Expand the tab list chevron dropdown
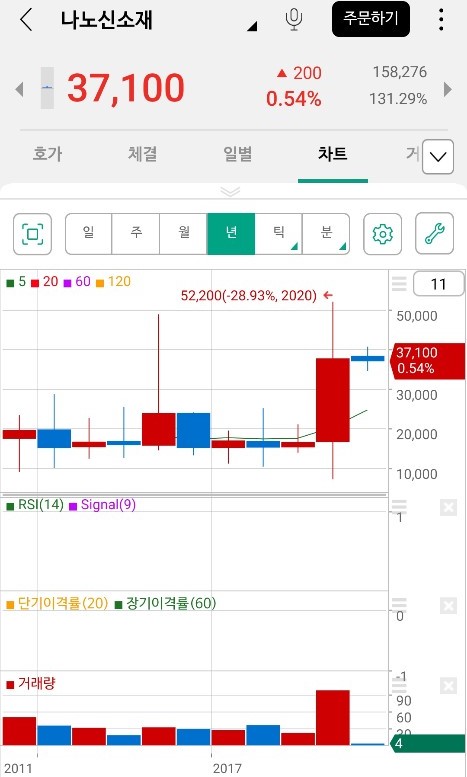 (x=438, y=157)
